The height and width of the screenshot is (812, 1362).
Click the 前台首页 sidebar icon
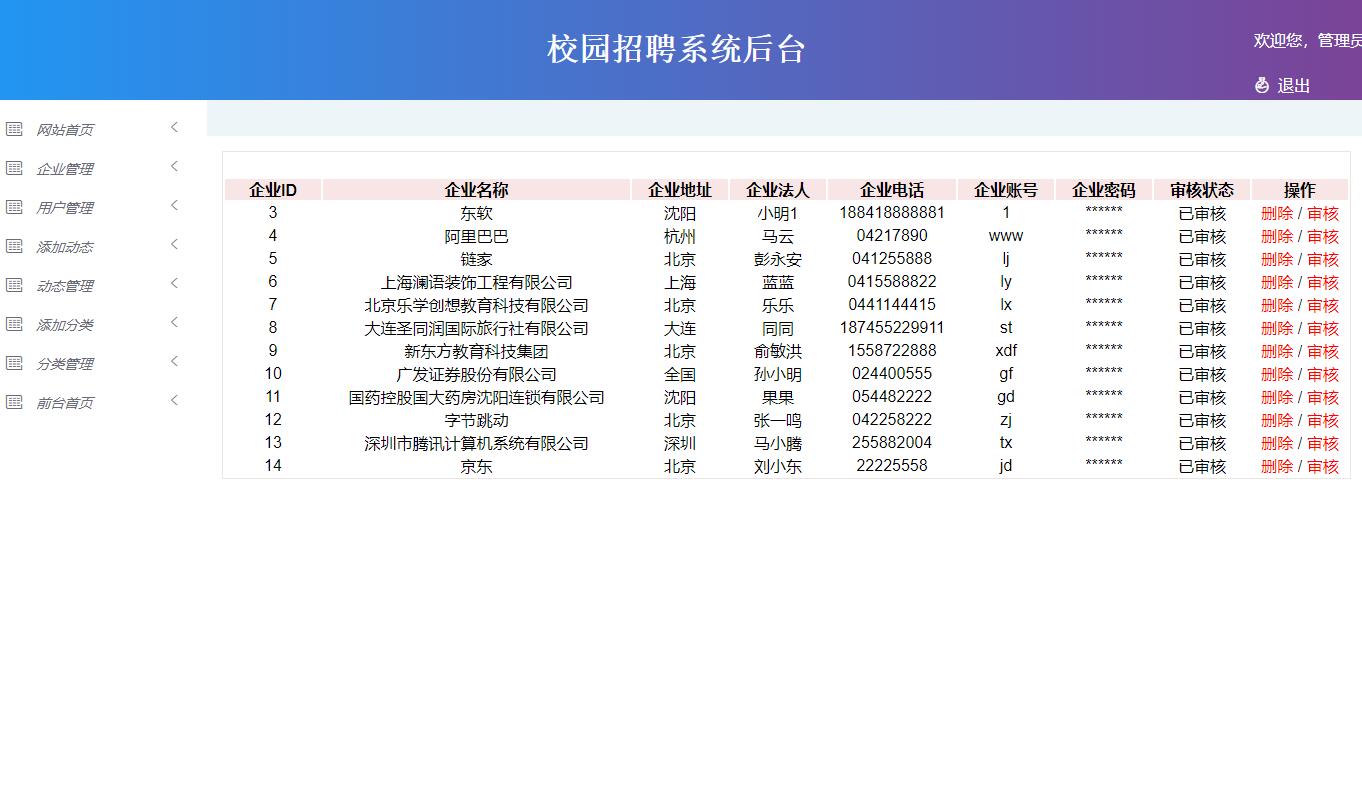coord(14,401)
